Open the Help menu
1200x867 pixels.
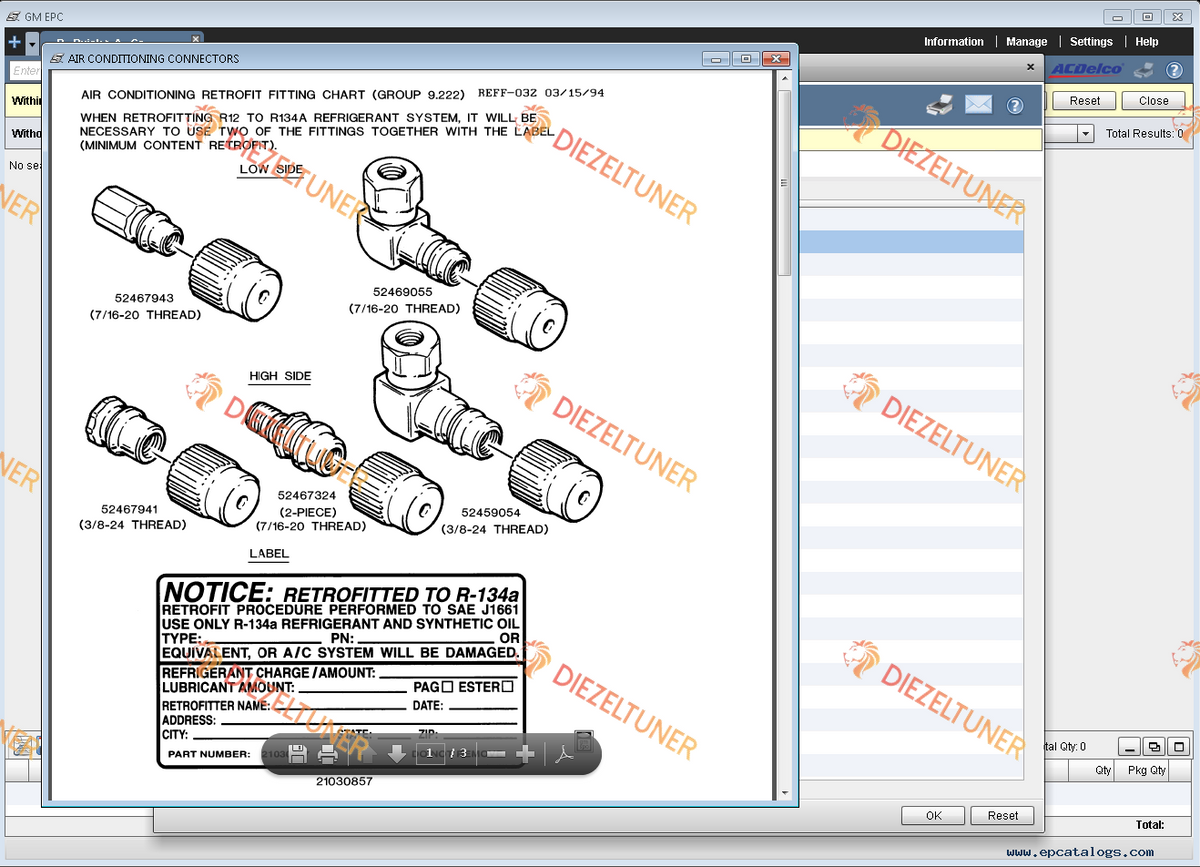pyautogui.click(x=1147, y=42)
